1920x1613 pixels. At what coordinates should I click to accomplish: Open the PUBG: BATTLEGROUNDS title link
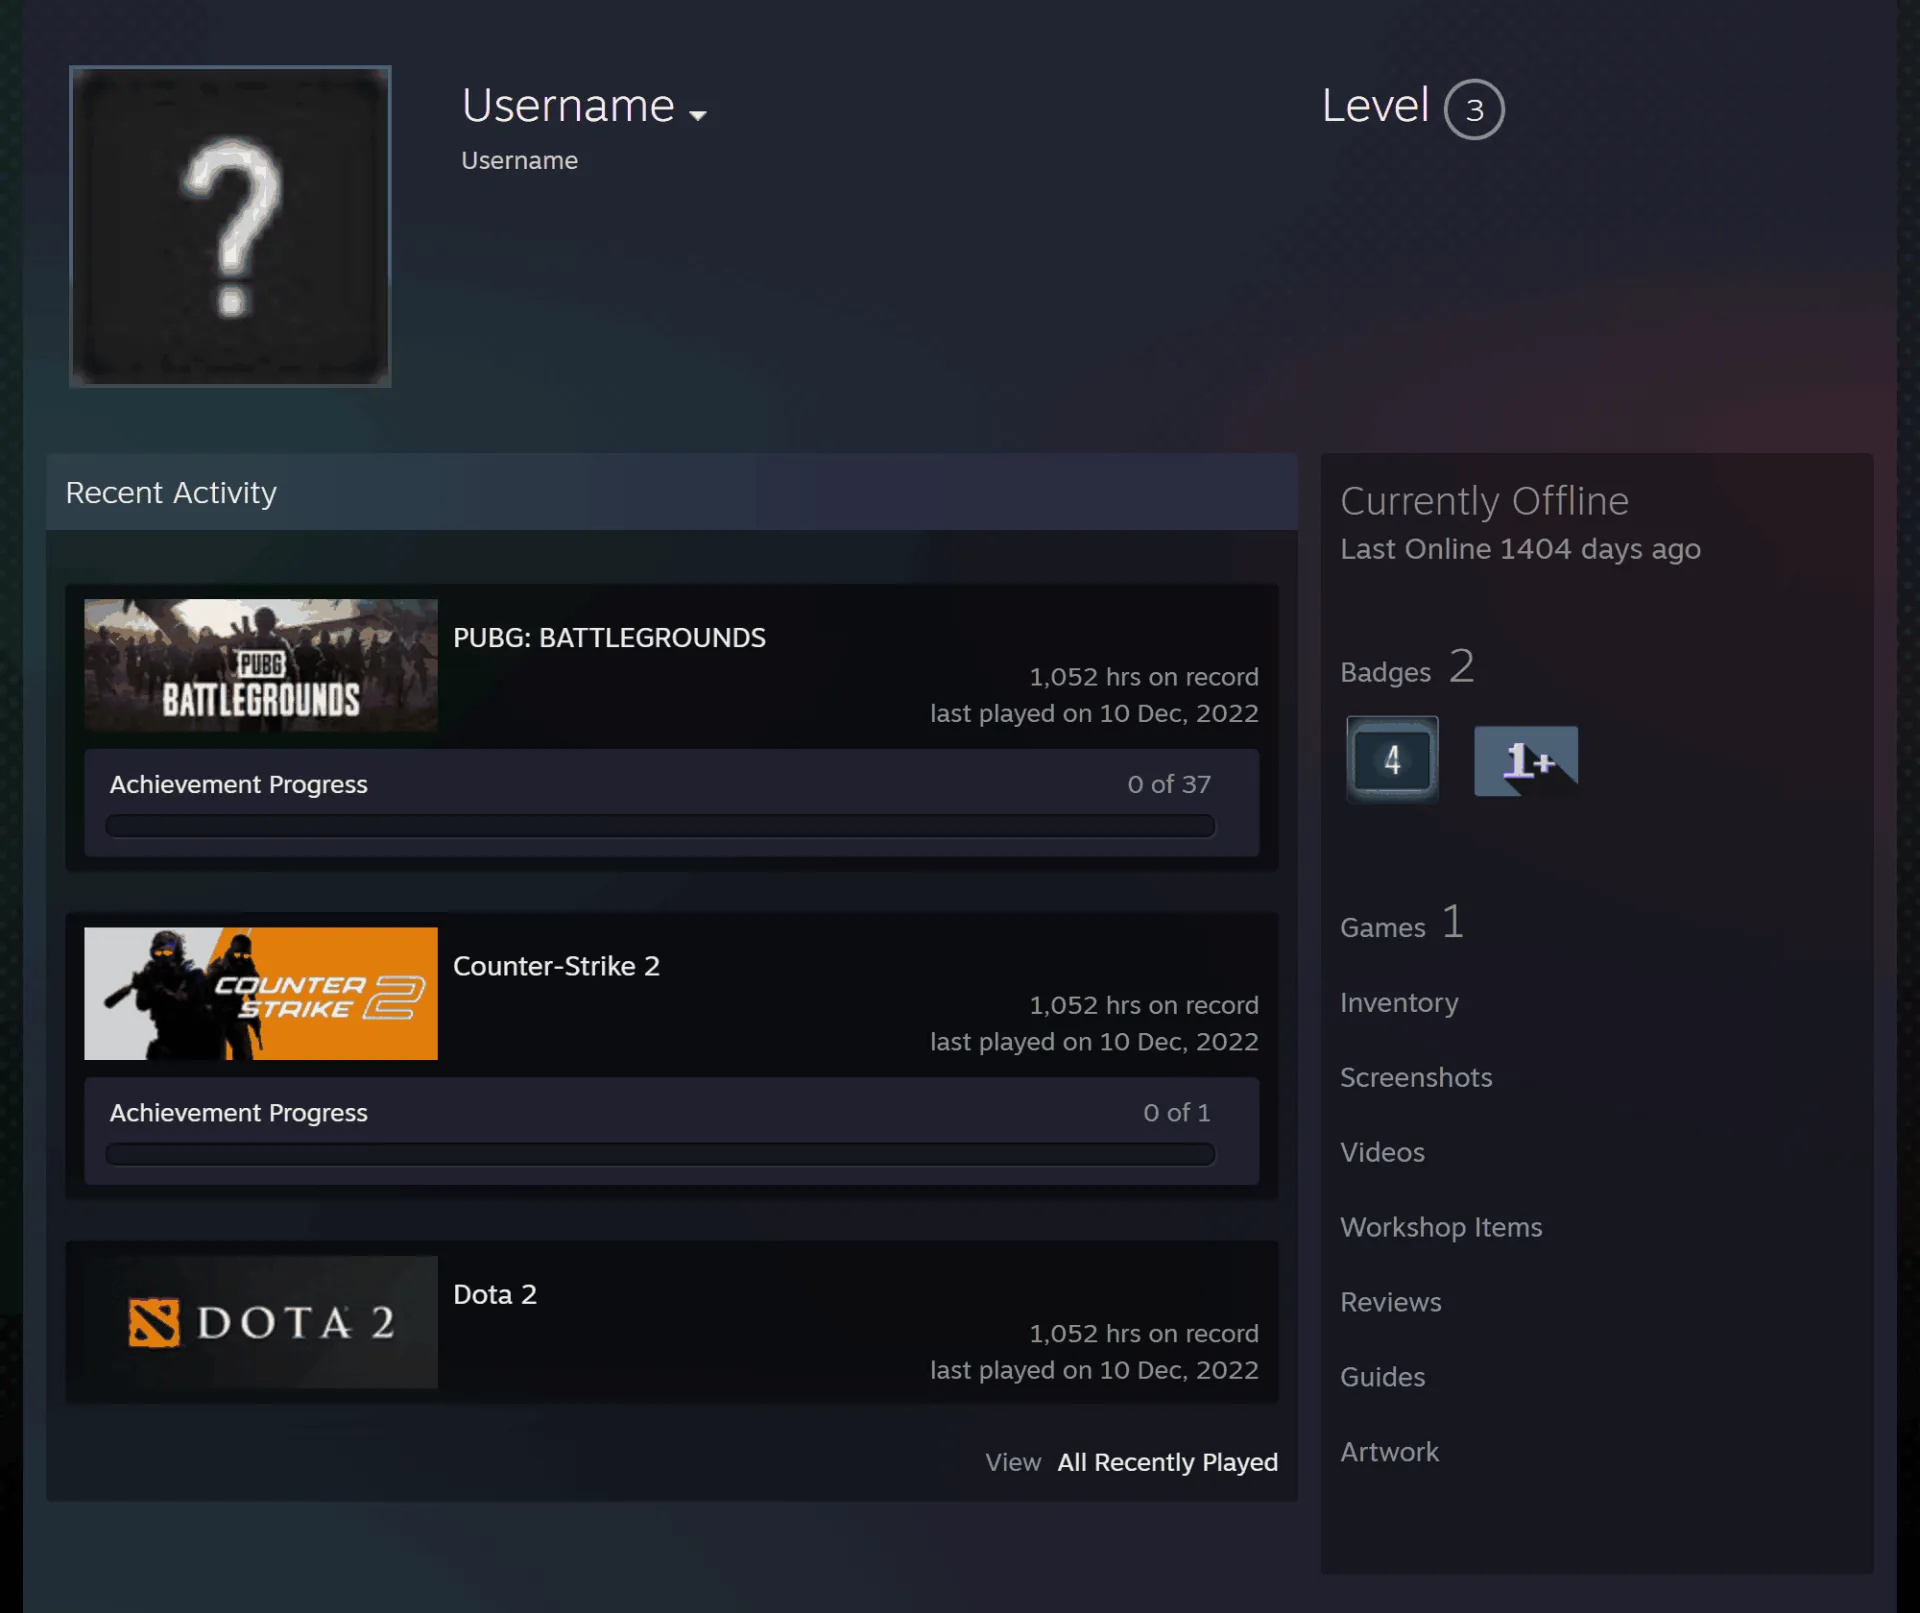609,638
